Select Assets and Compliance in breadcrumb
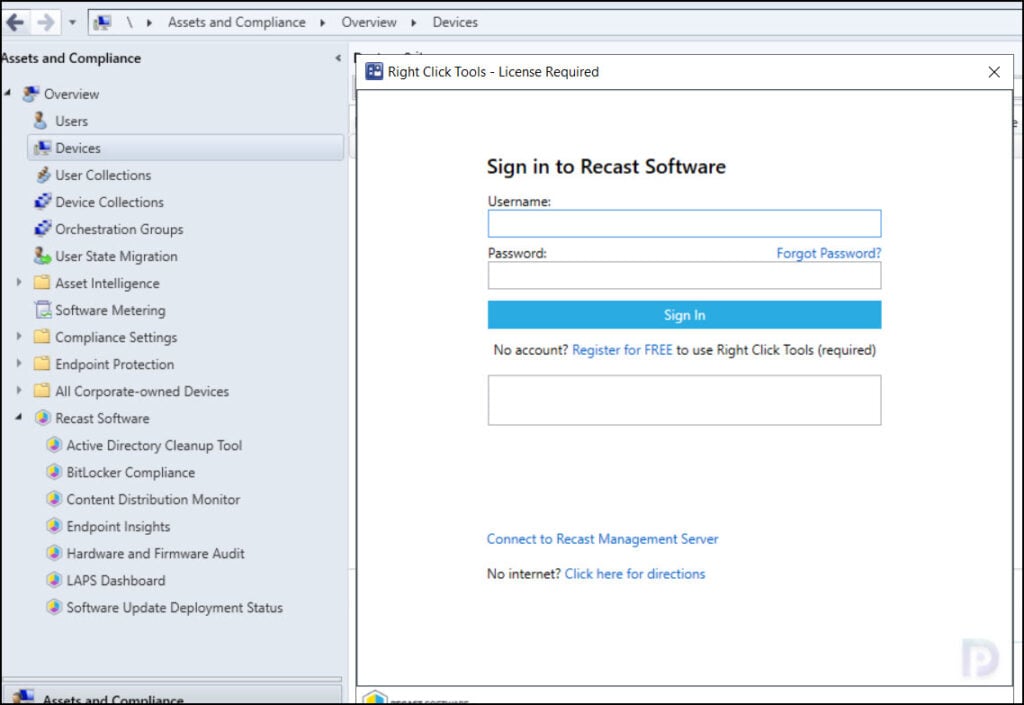This screenshot has height=705, width=1024. (236, 22)
